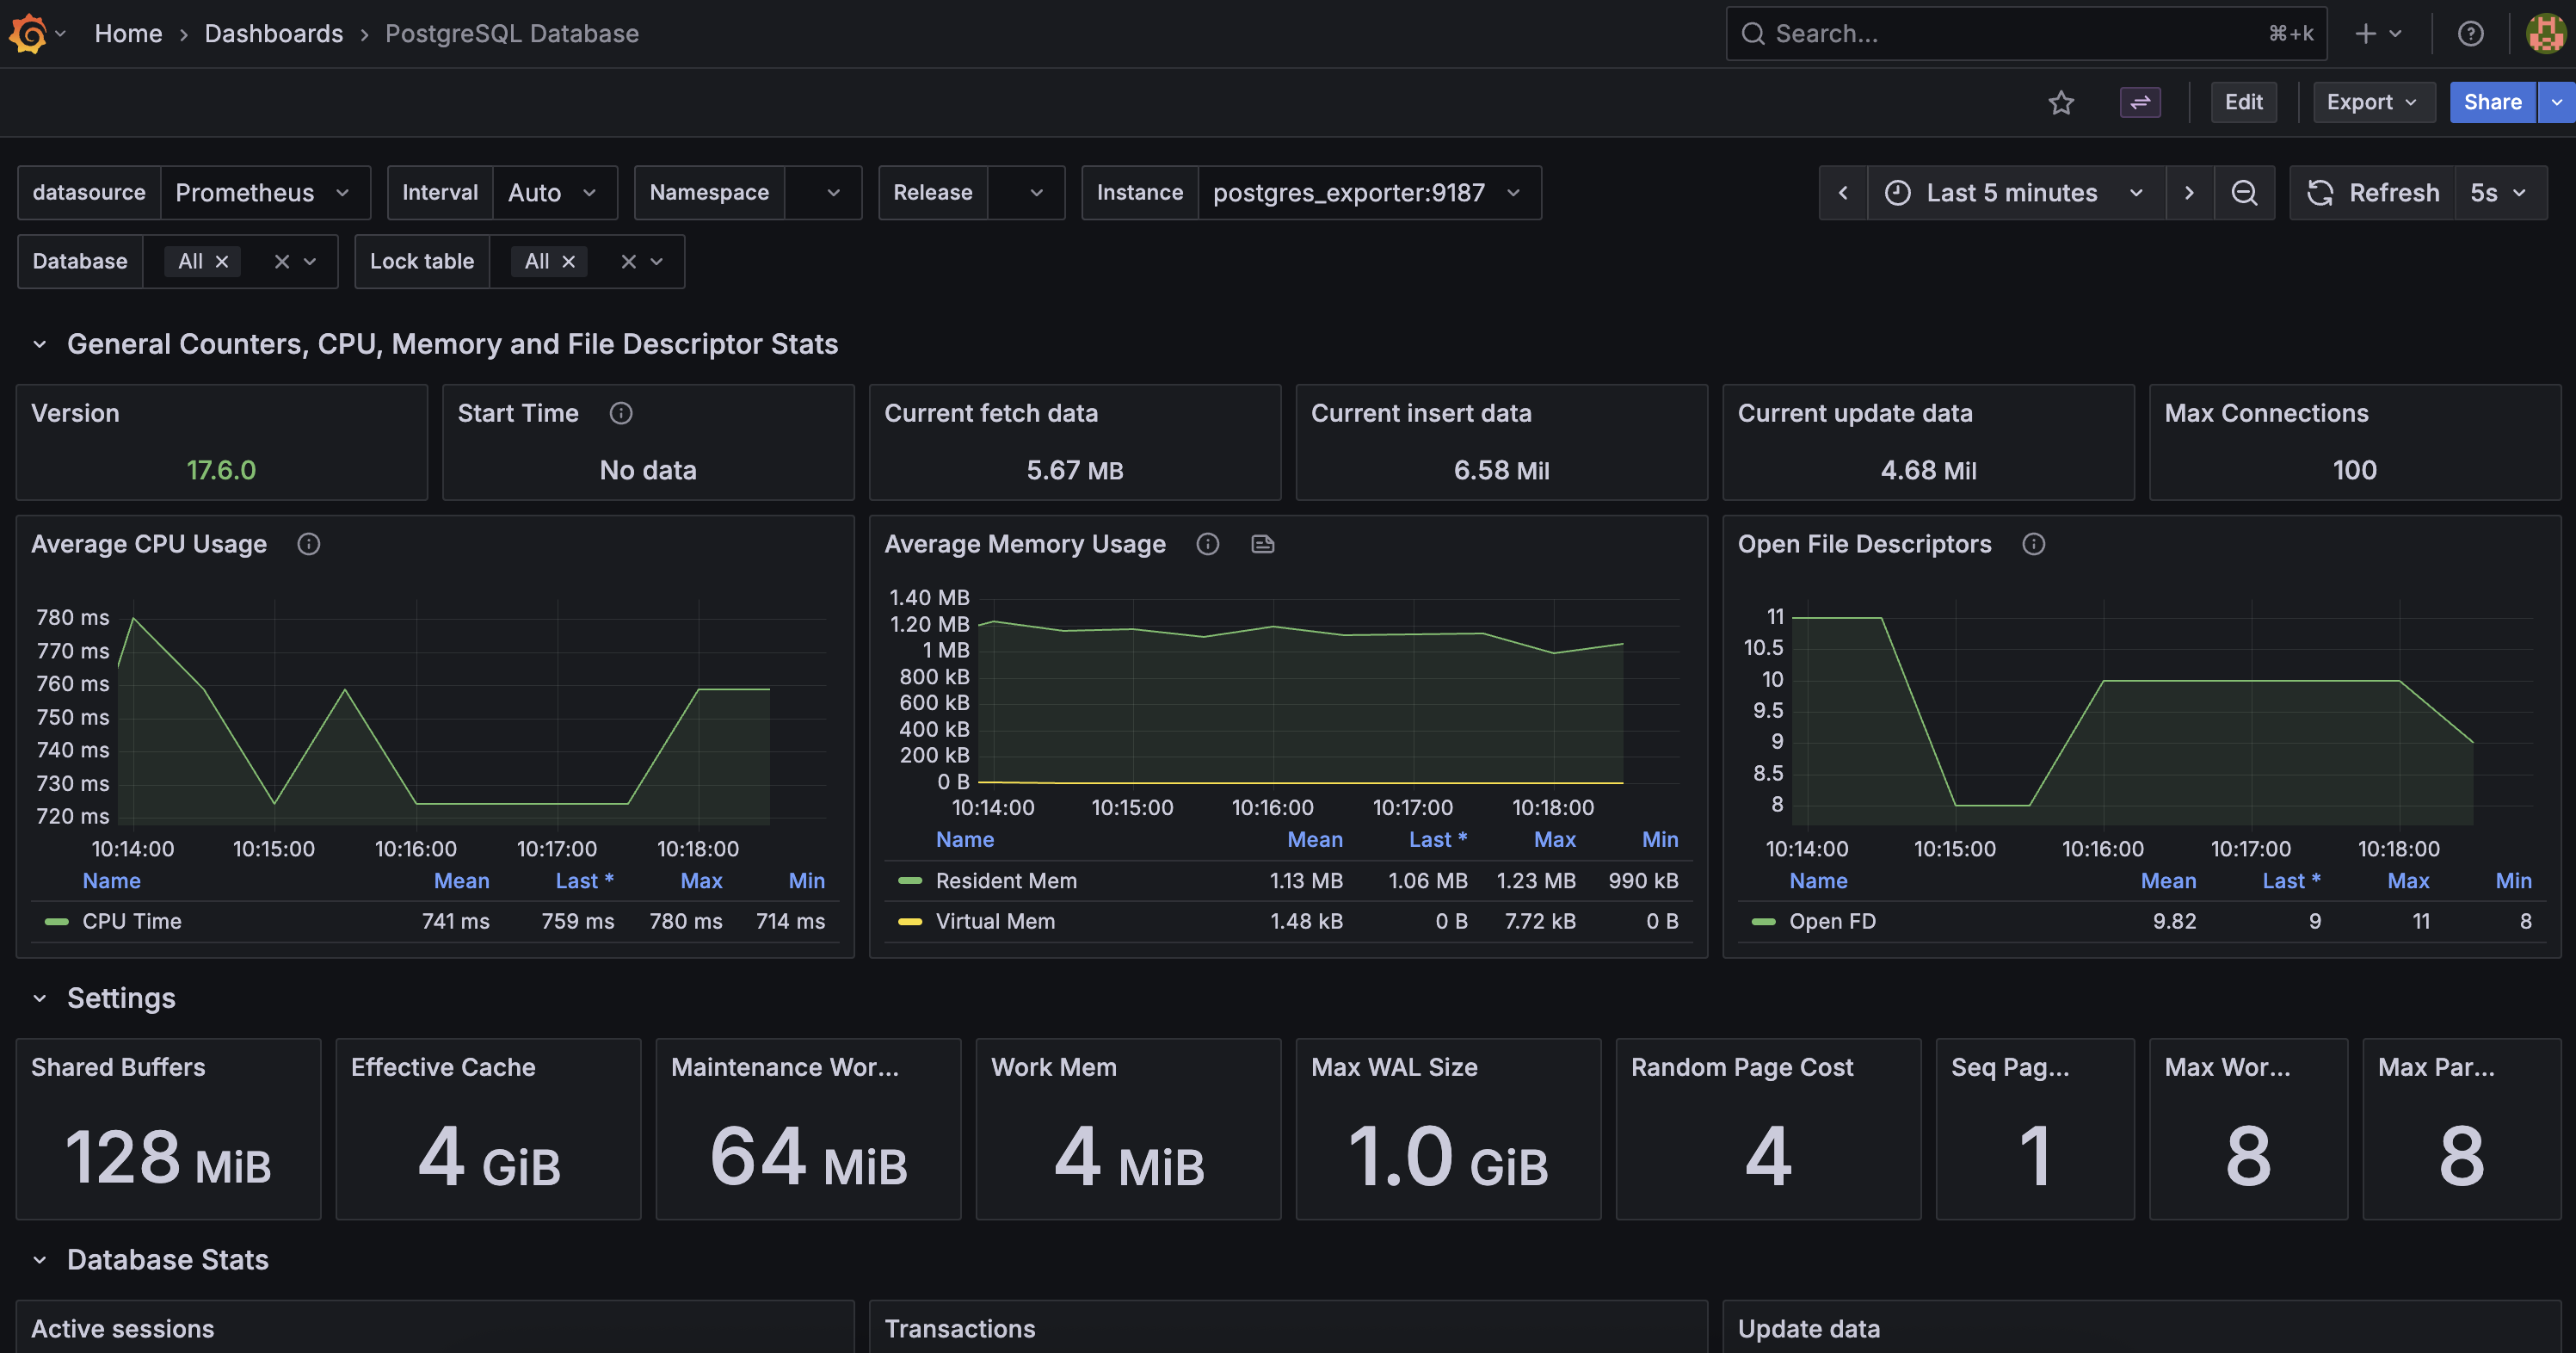Click the Grafana logo in the top left
2576x1353 pixels.
pyautogui.click(x=27, y=33)
